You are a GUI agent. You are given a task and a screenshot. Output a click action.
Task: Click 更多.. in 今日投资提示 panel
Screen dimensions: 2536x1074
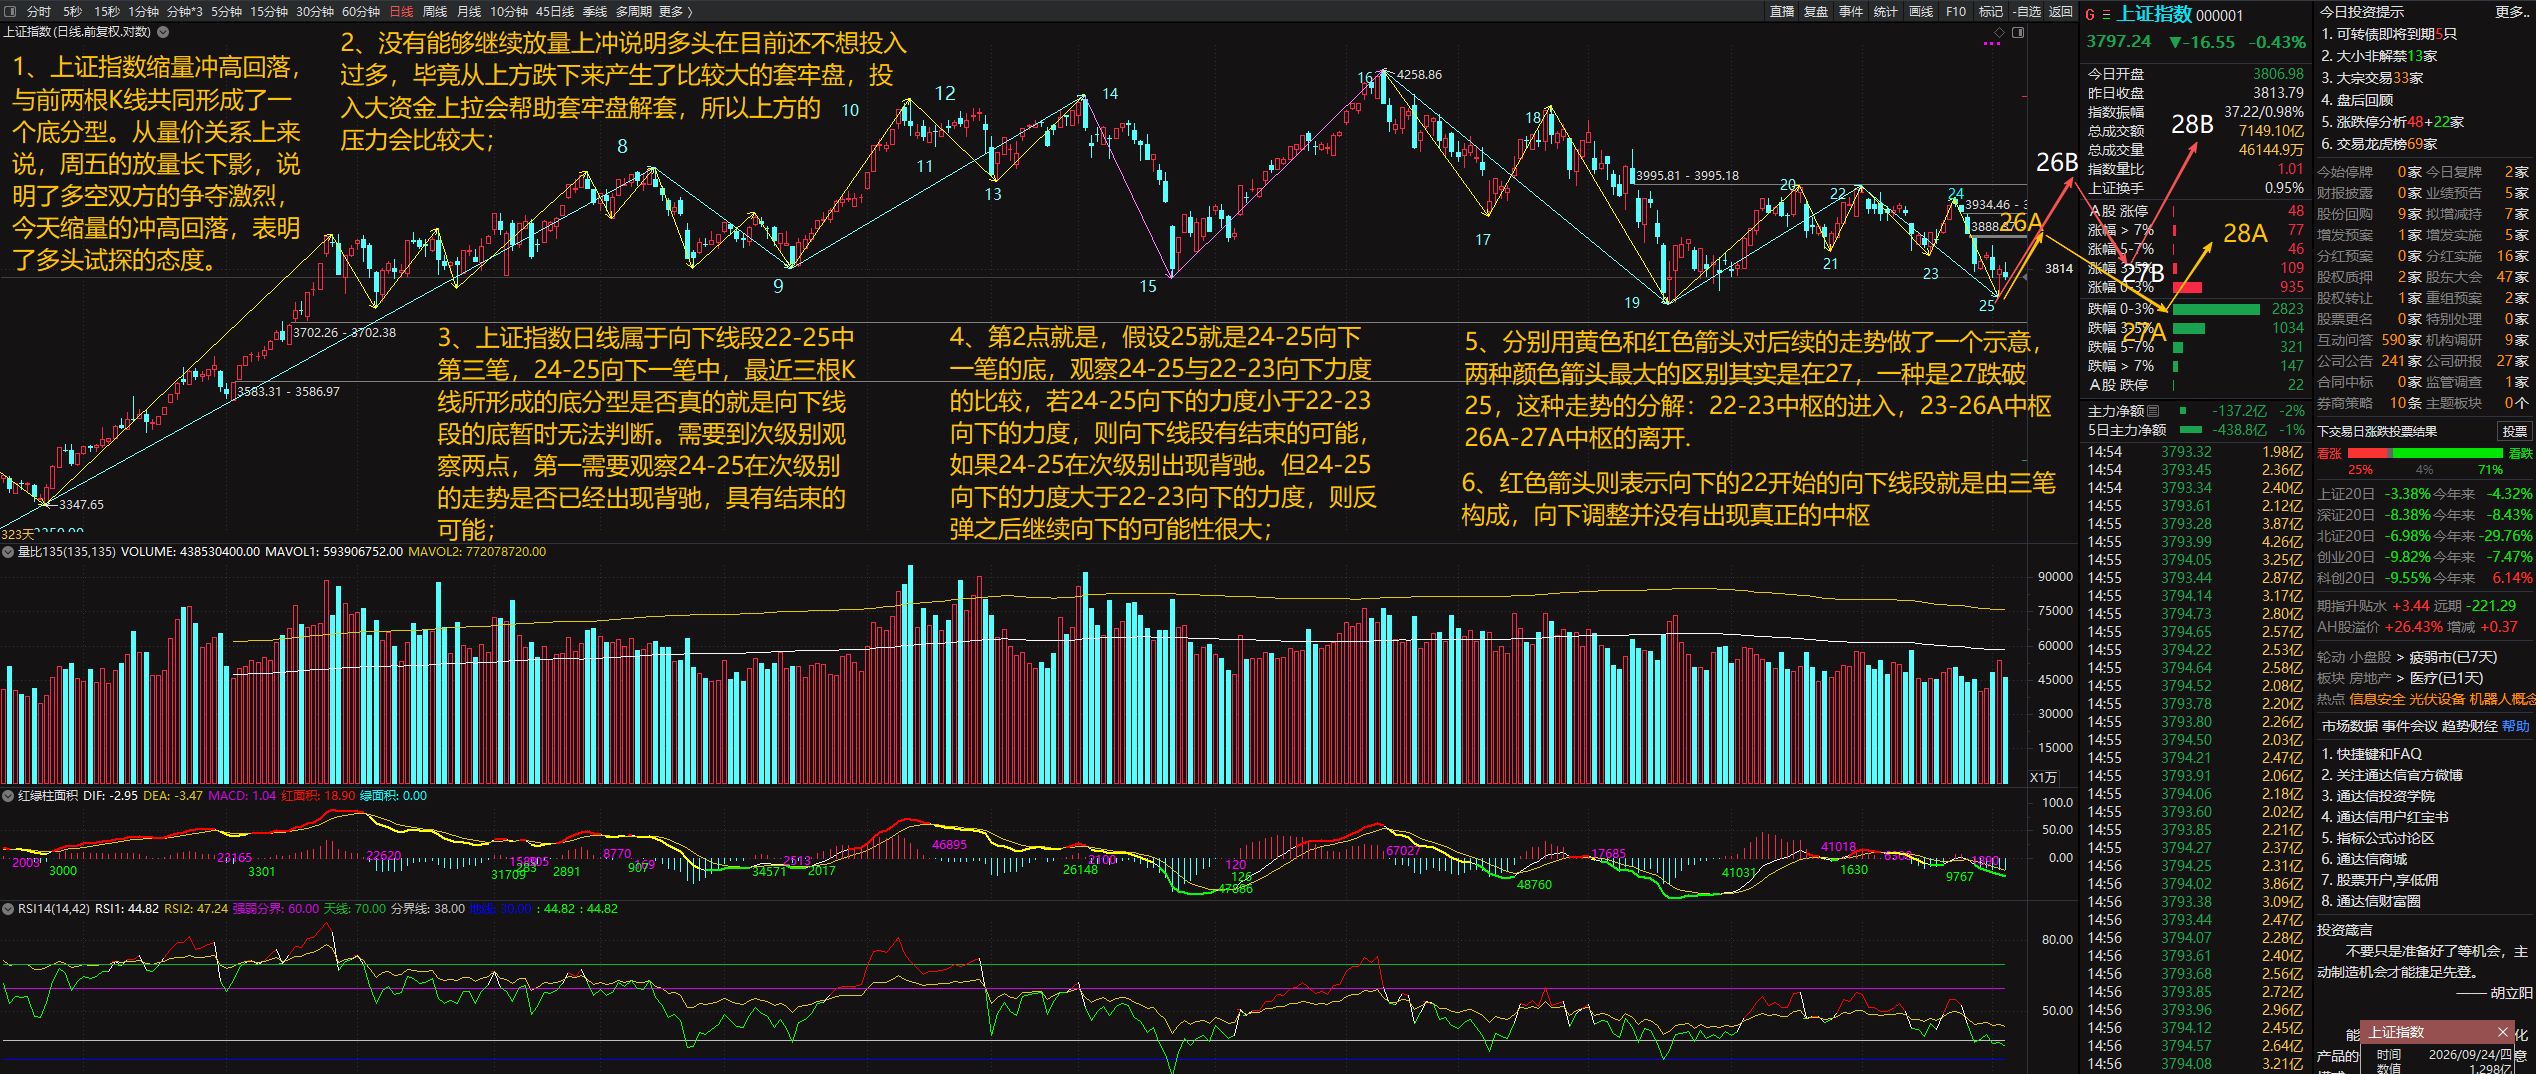2511,11
